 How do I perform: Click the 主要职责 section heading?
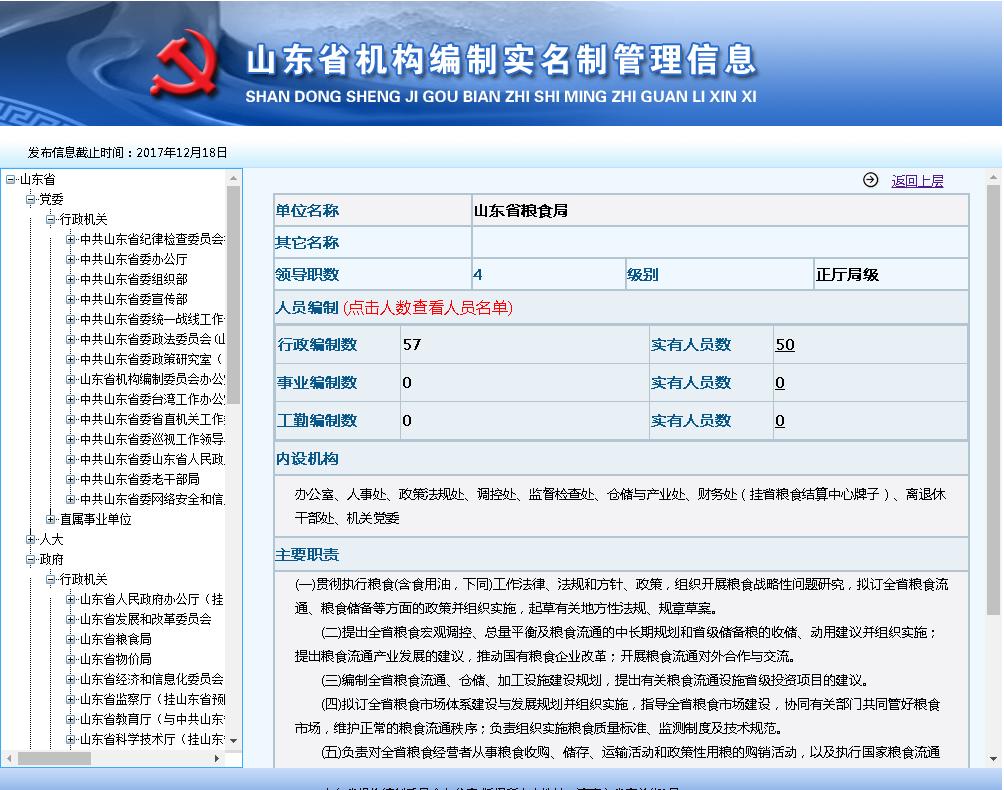tap(307, 554)
